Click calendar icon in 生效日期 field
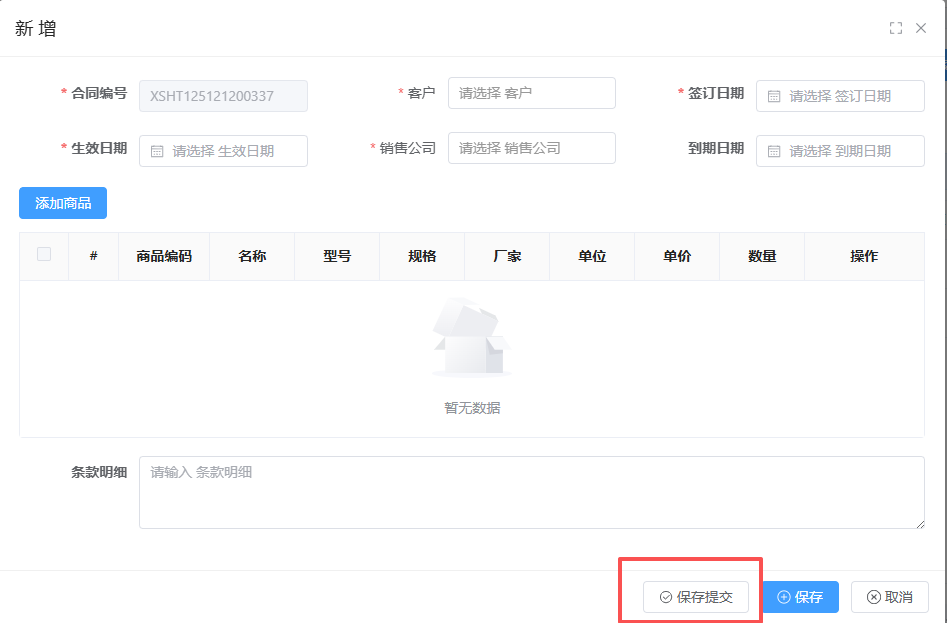 [x=157, y=151]
